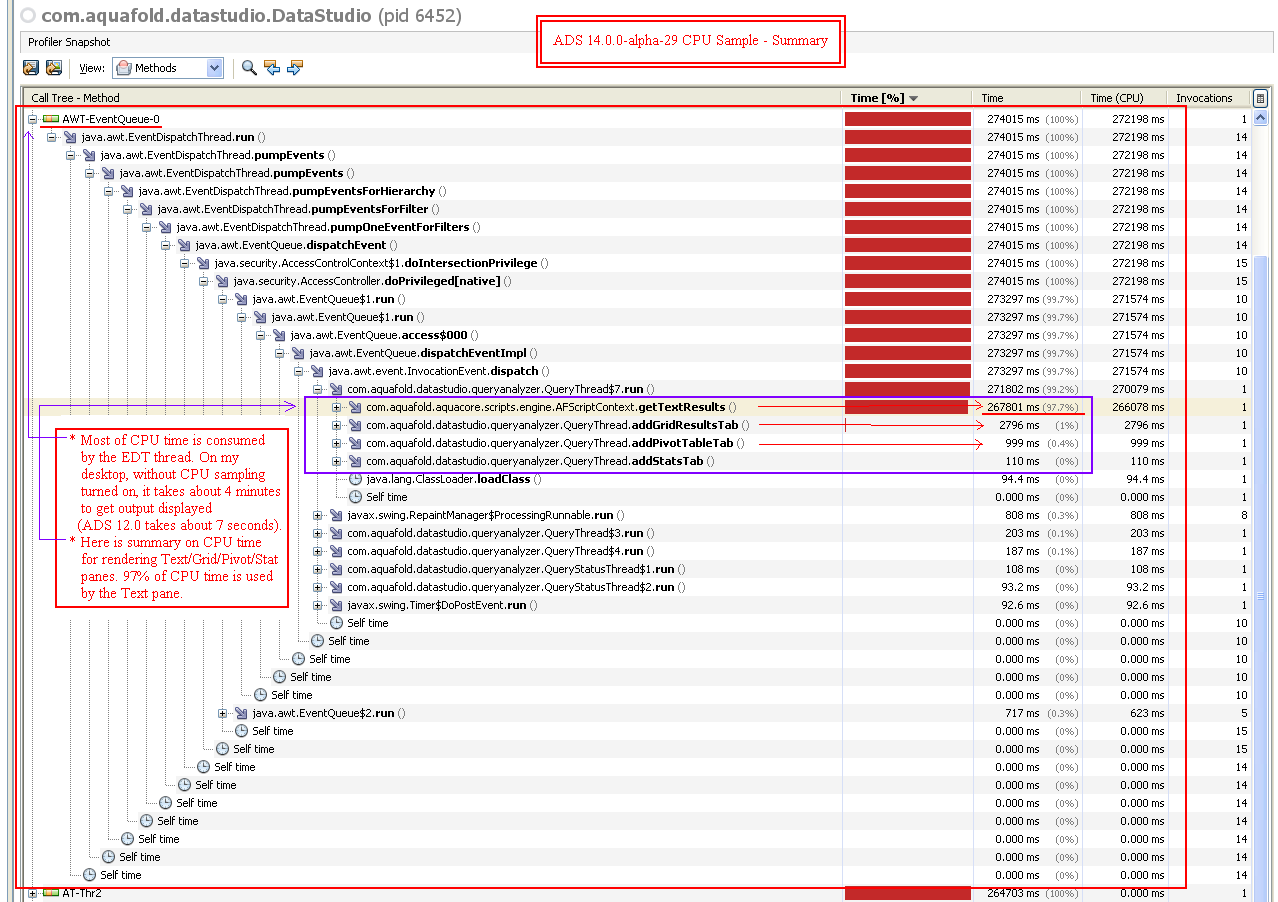Click the 264703 ms time of AT-Thr2

click(1012, 893)
